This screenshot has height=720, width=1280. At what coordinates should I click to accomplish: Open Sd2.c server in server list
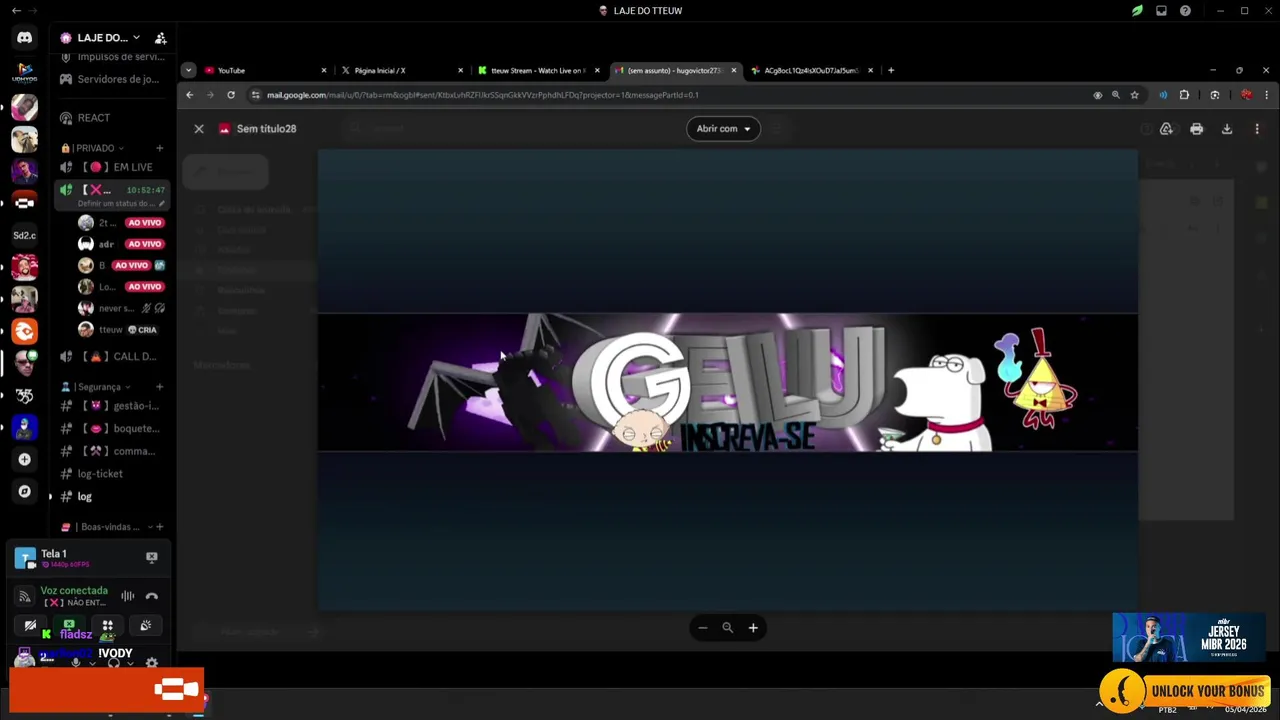click(24, 235)
